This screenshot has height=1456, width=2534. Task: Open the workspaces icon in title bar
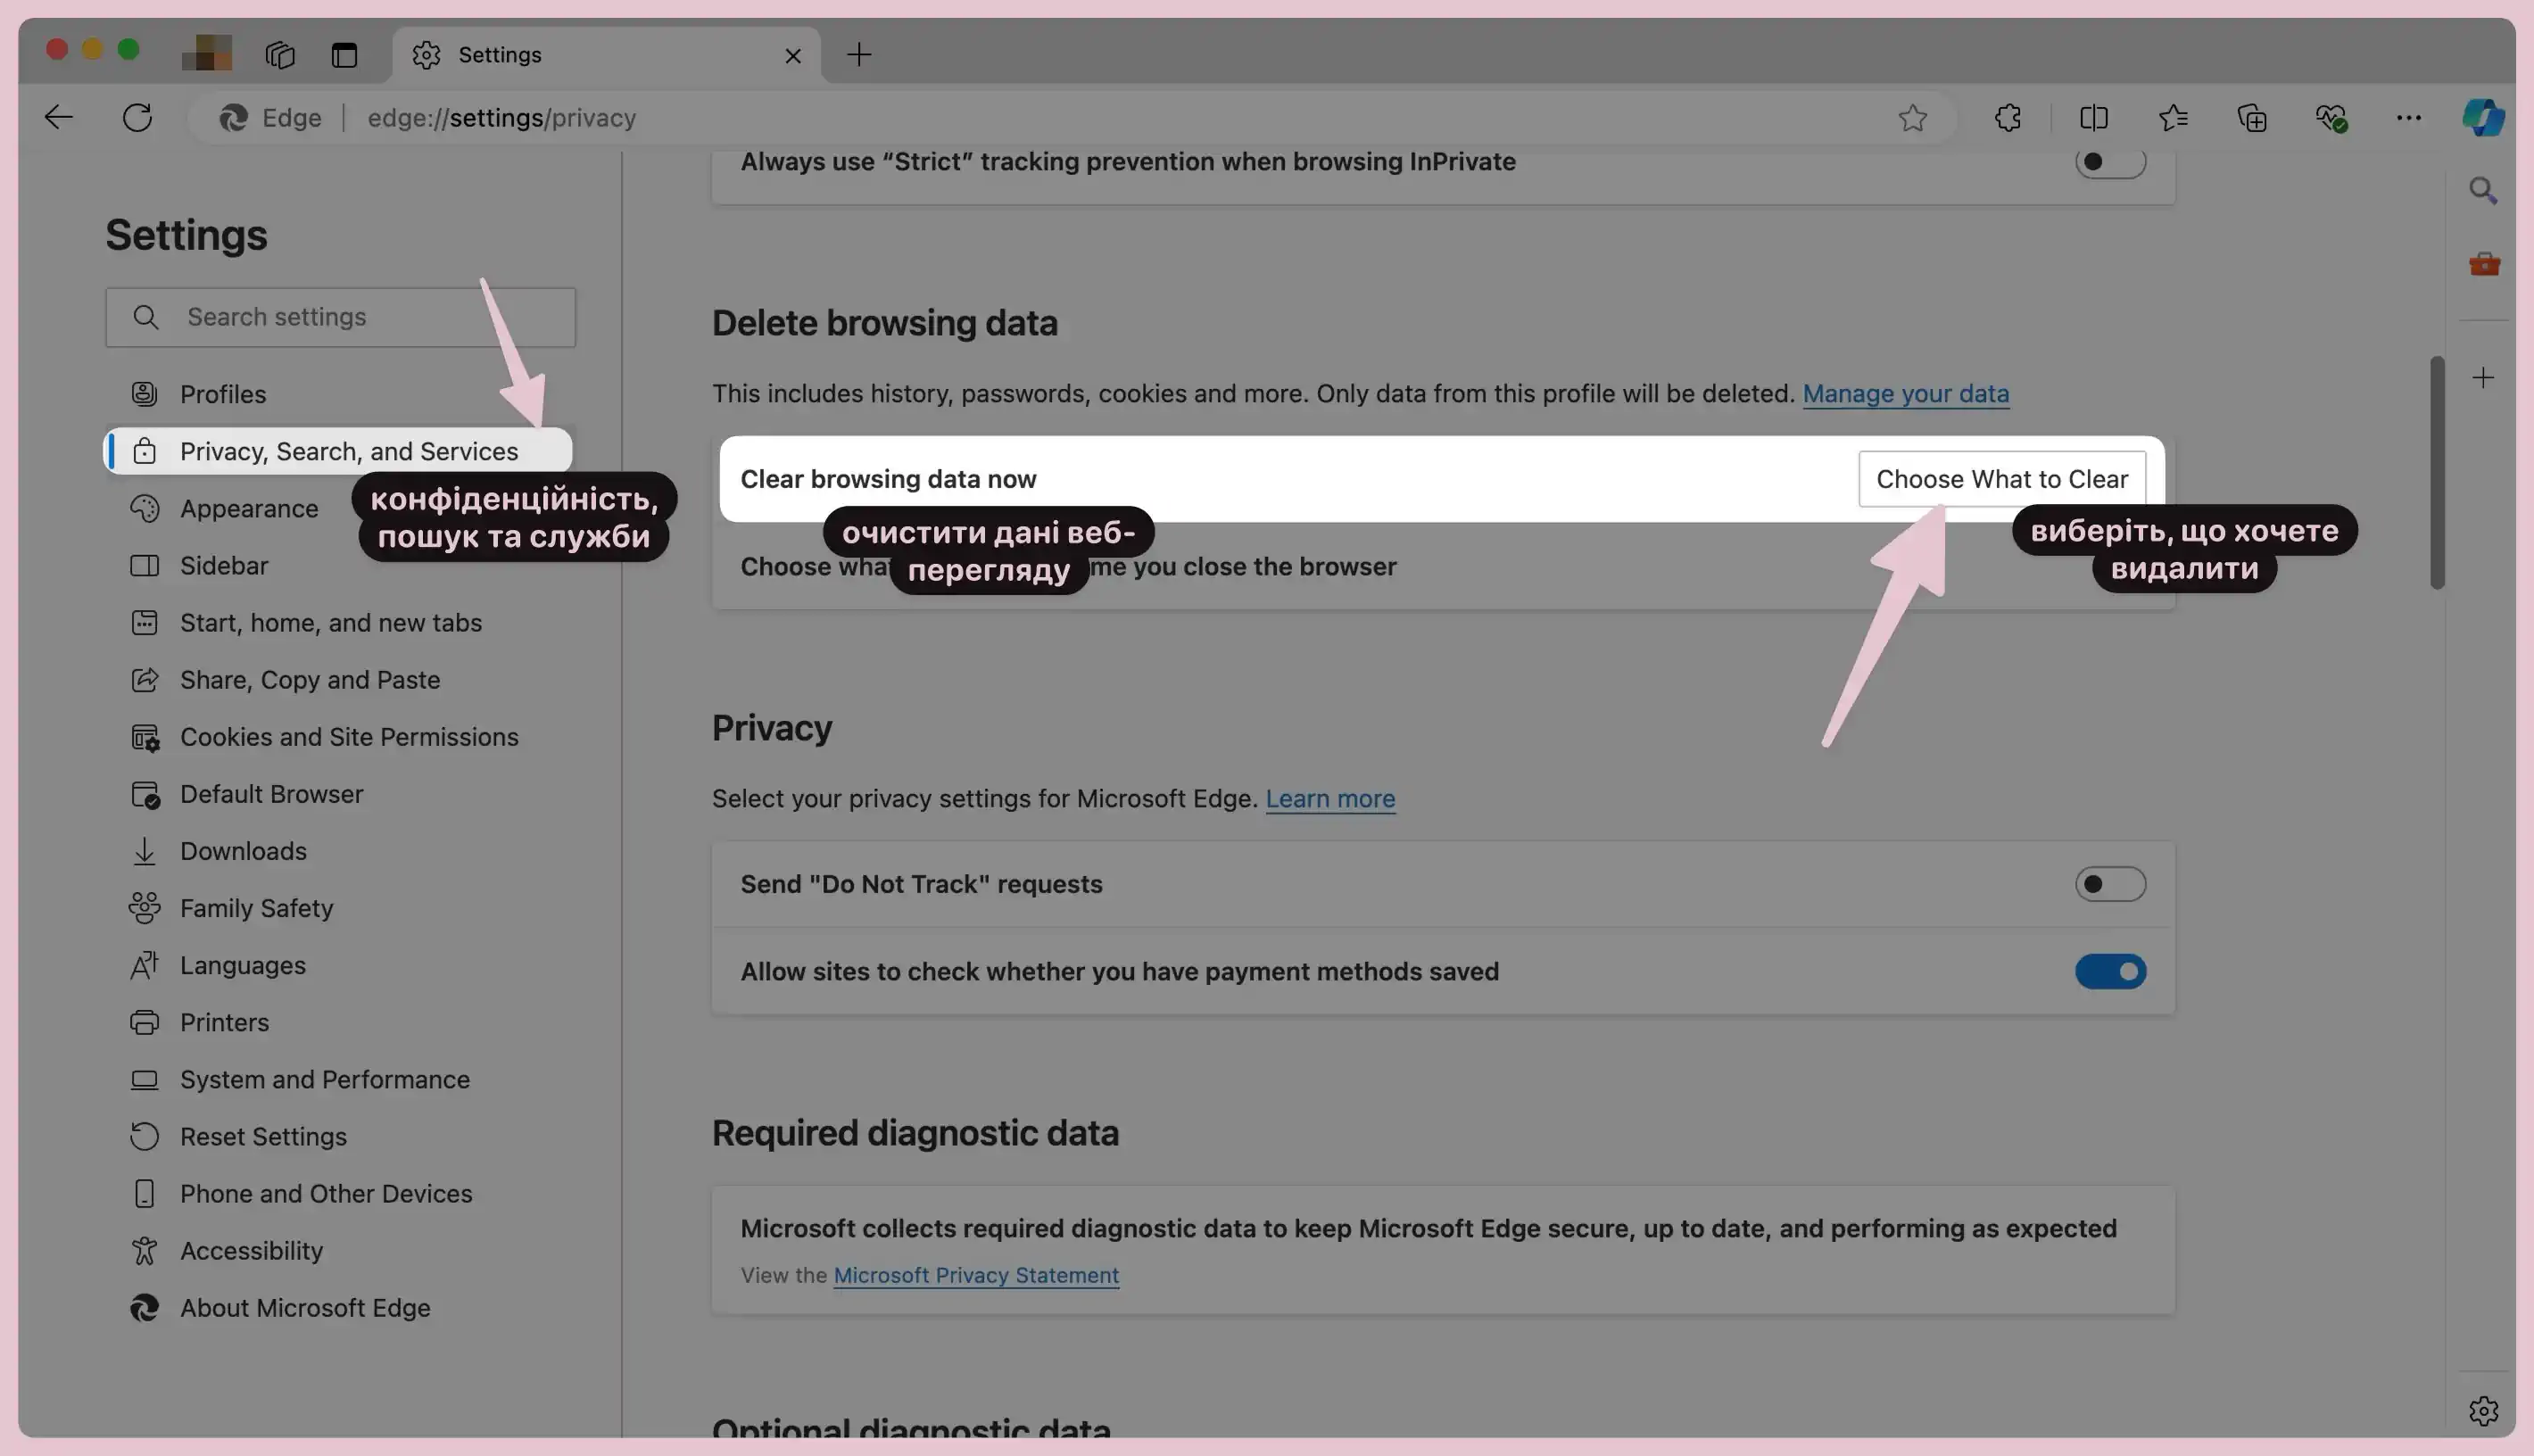click(x=280, y=54)
